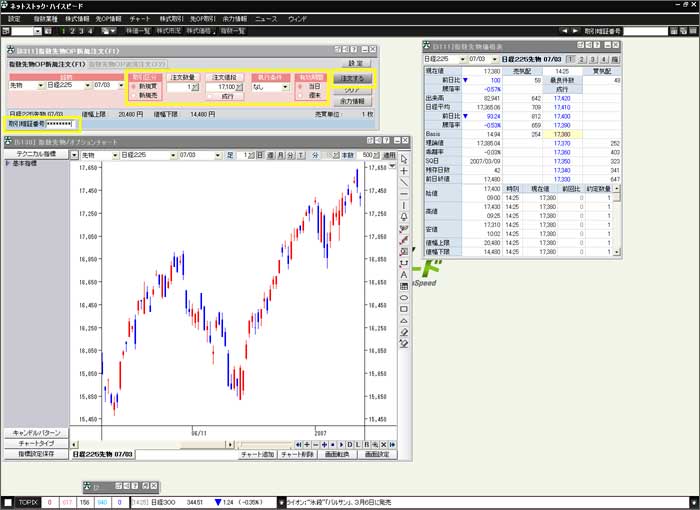Screen dimensions: 700x510
Task: Open 先物 dropdown in chart window
Action: (115, 155)
